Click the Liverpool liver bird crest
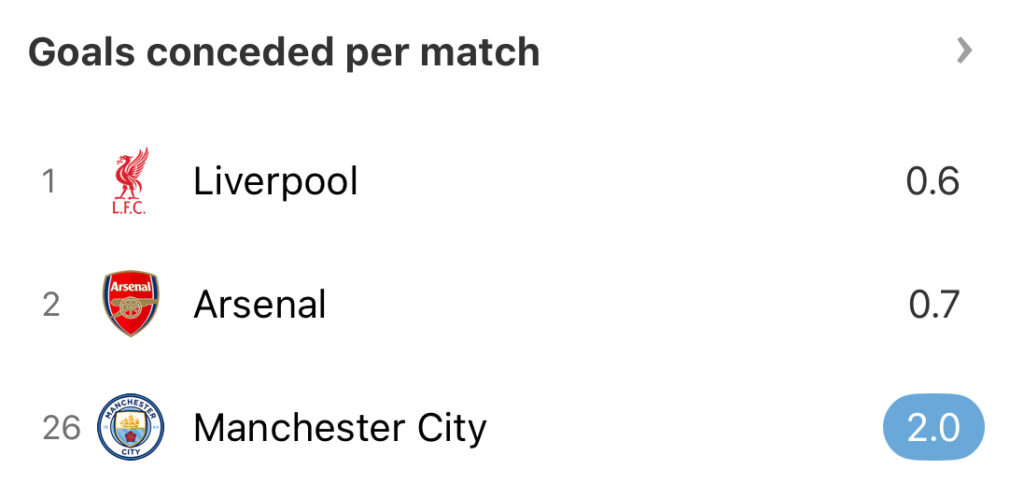The height and width of the screenshot is (498, 1024). pos(131,181)
